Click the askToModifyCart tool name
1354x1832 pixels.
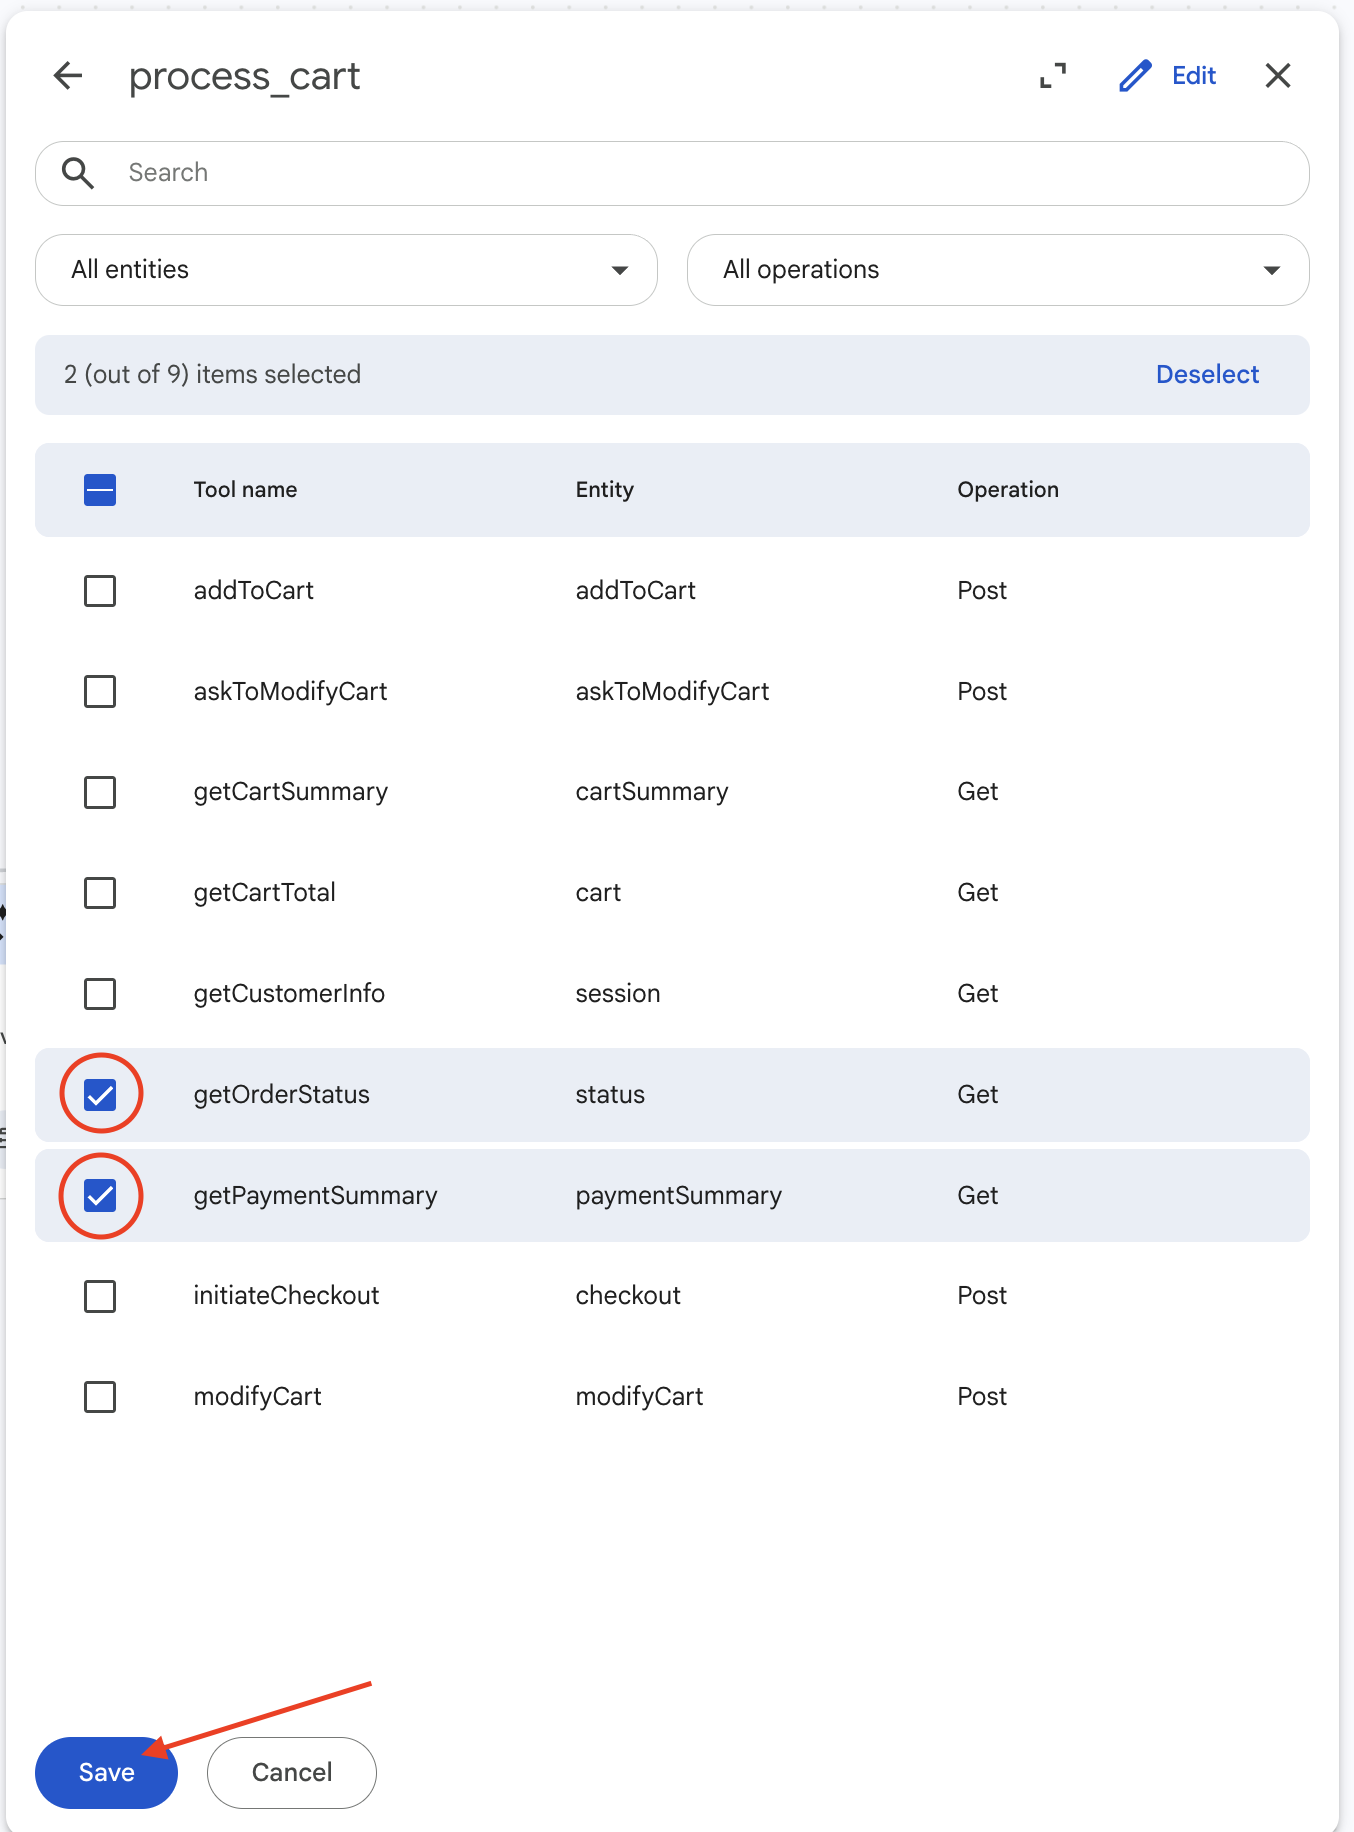(290, 692)
